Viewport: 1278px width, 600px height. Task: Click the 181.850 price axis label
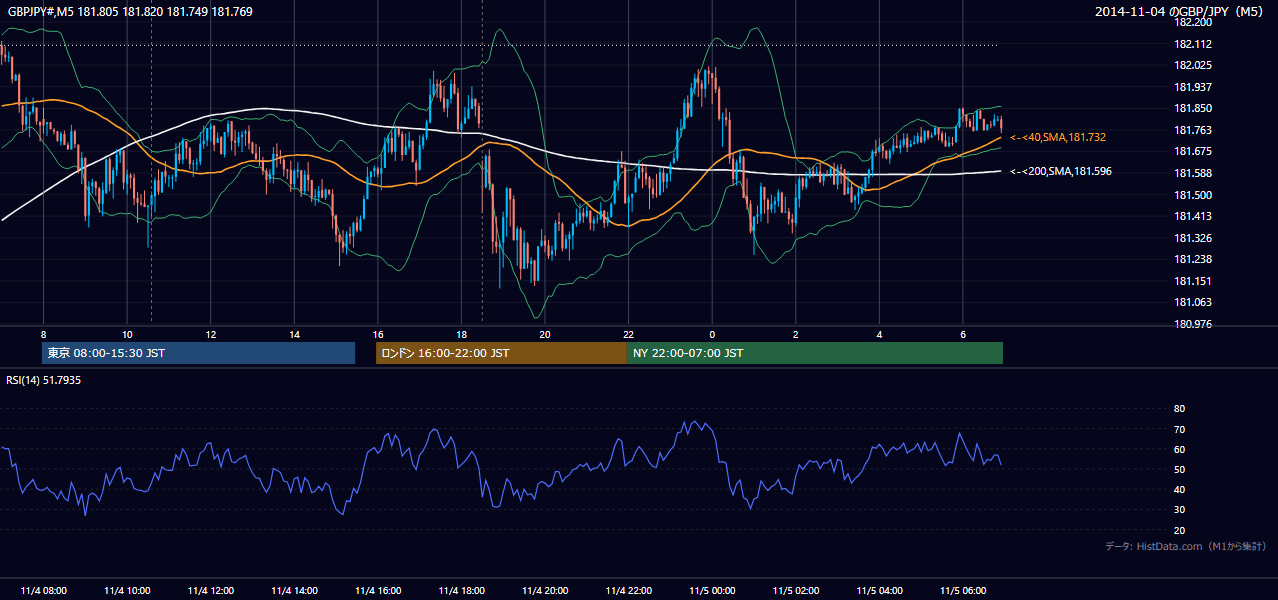click(x=1192, y=109)
